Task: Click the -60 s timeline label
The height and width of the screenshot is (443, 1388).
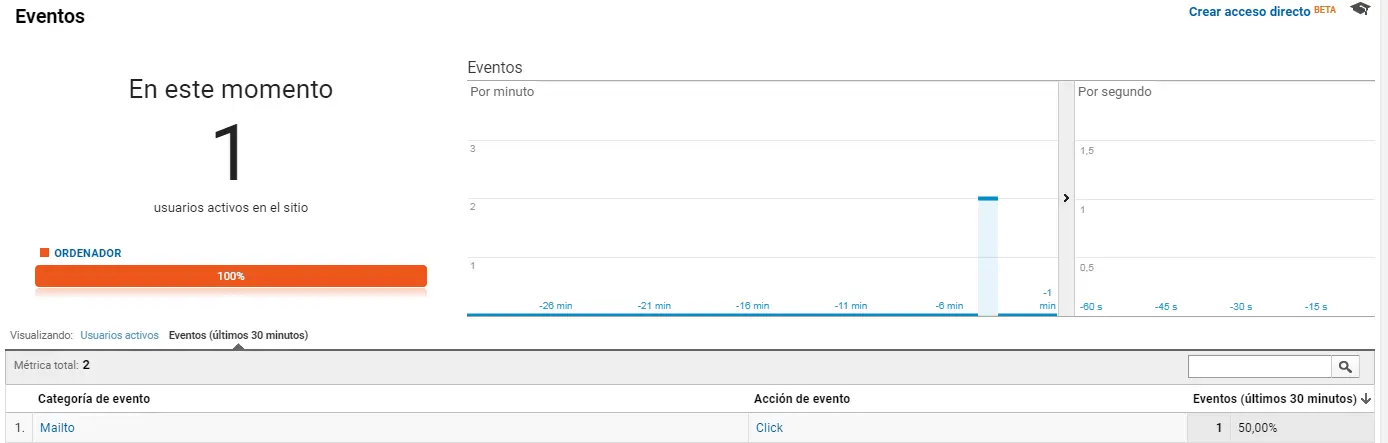Action: (1091, 307)
